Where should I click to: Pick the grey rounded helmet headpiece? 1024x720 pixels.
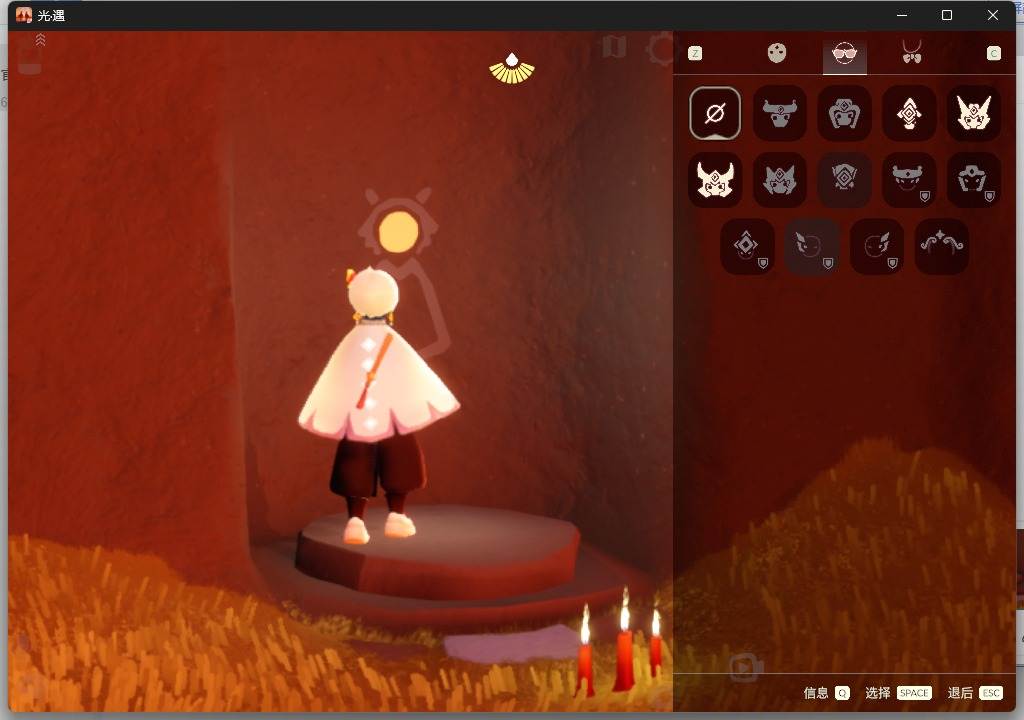click(844, 113)
